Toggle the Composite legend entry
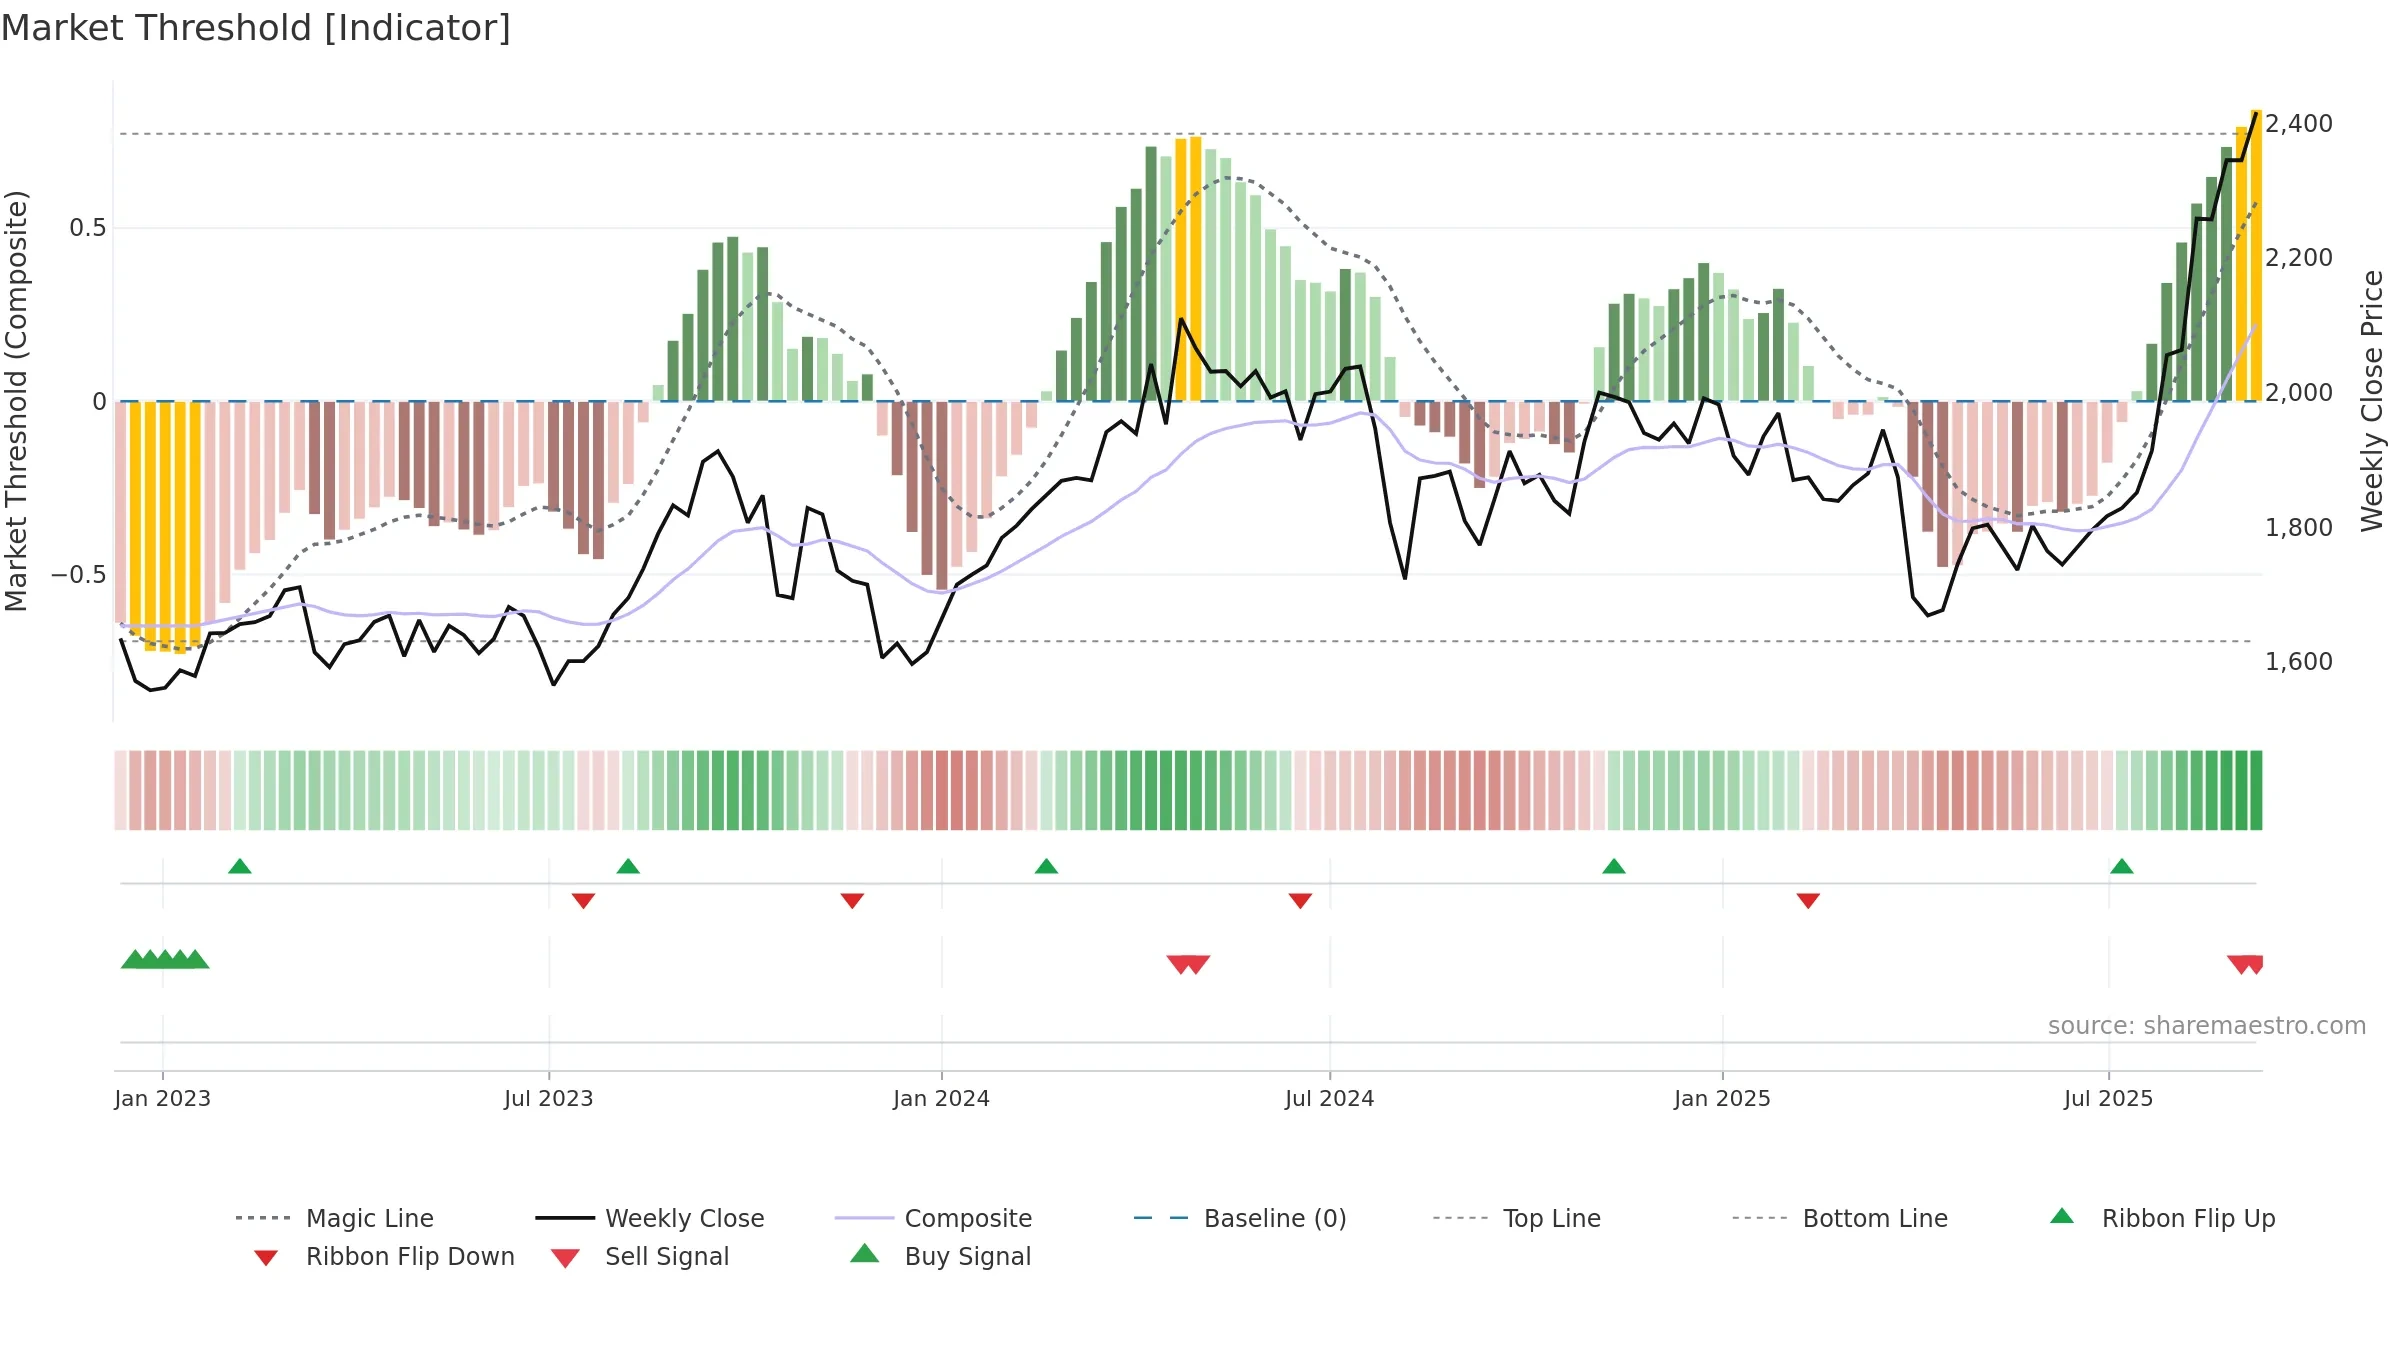Image resolution: width=2400 pixels, height=1350 pixels. tap(933, 1218)
